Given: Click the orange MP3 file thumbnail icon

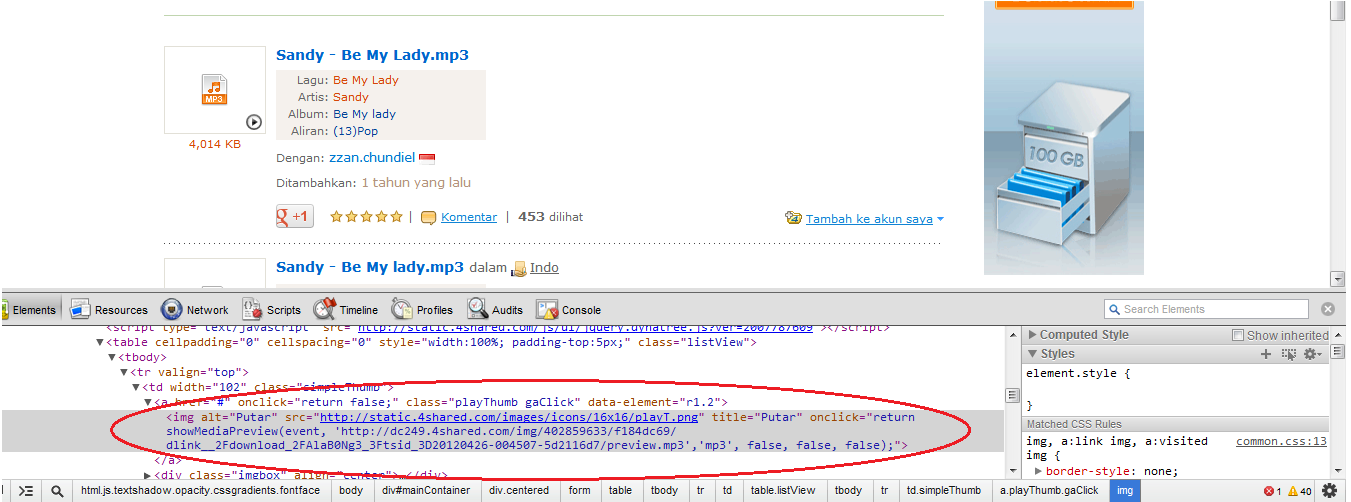Looking at the screenshot, I should [x=214, y=89].
